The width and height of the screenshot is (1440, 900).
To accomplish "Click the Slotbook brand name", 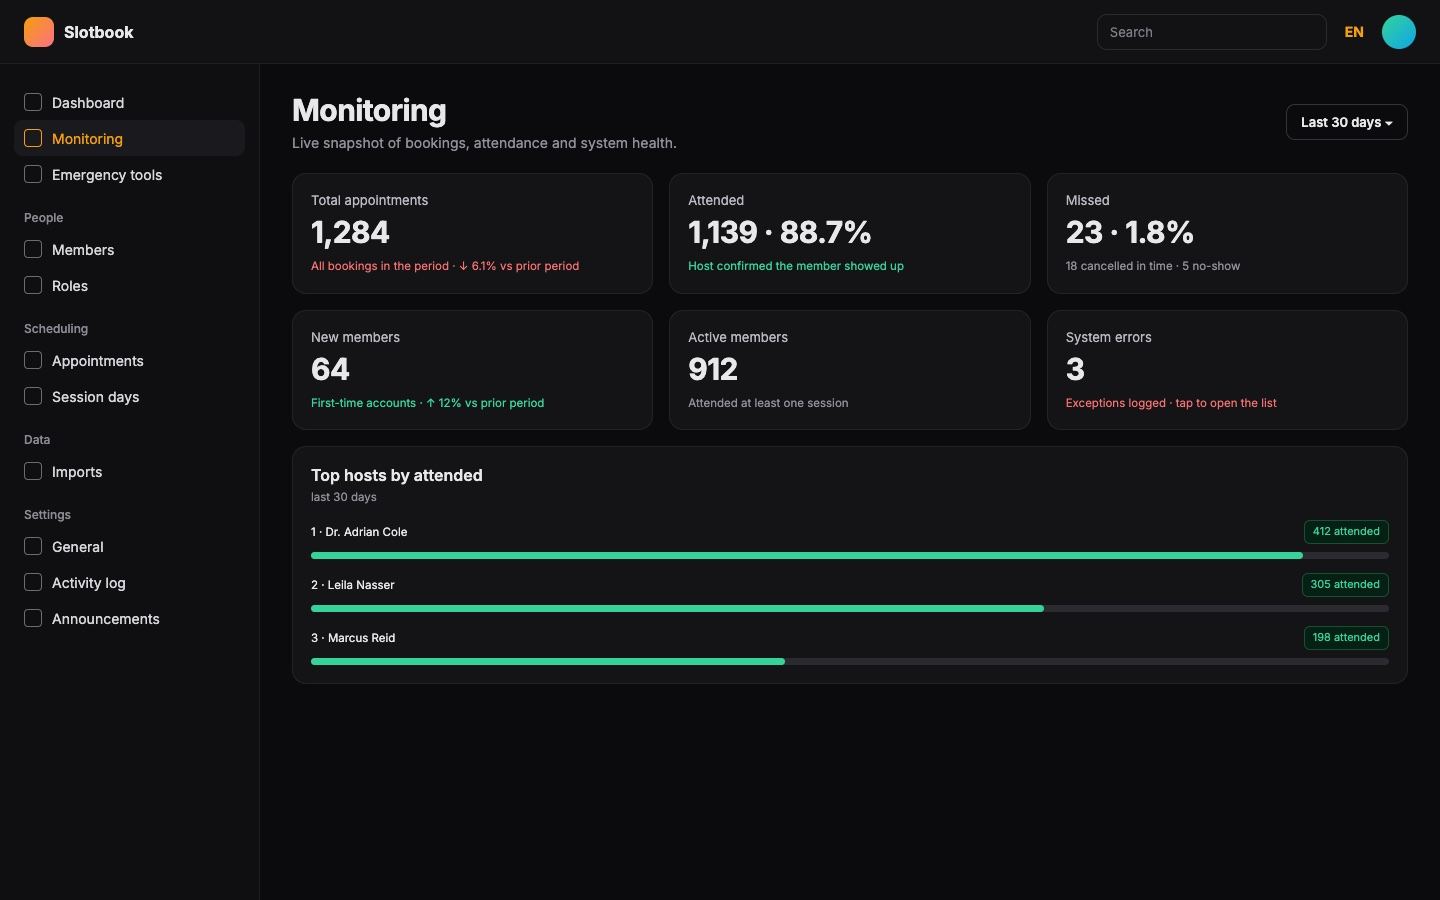I will click(x=98, y=32).
